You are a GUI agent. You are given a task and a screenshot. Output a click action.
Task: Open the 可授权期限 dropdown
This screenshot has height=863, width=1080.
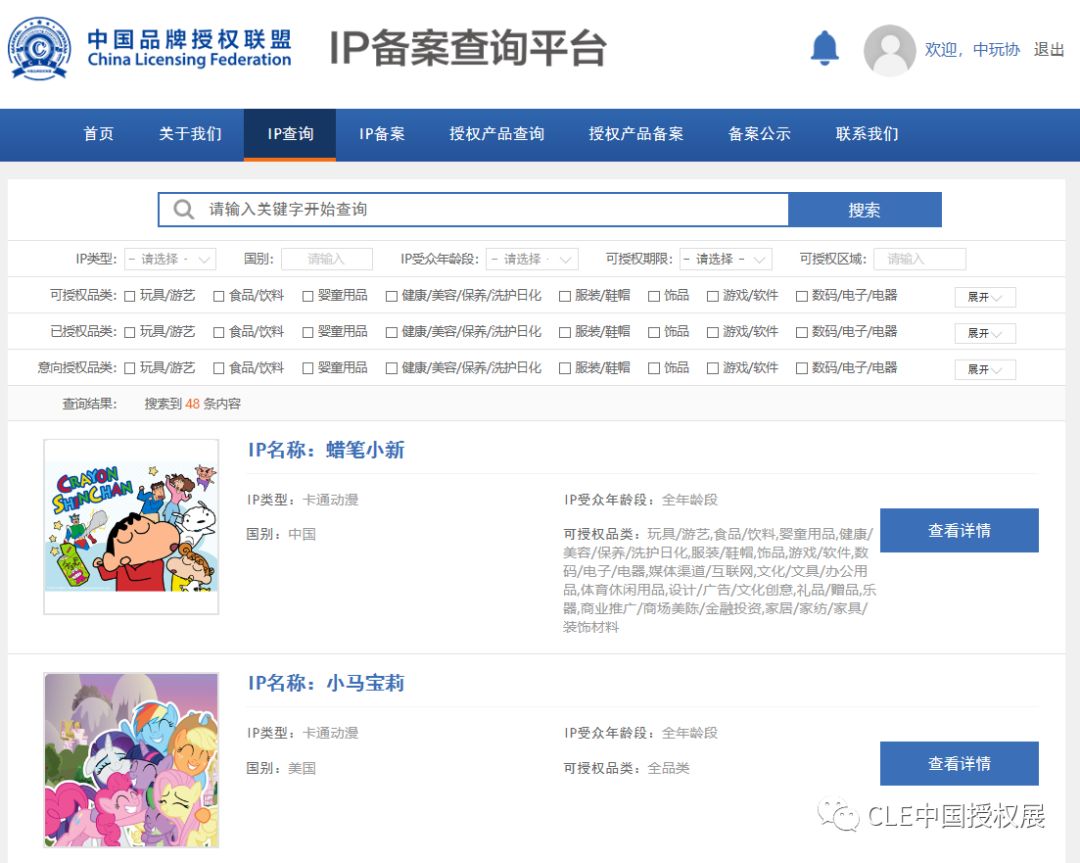725,259
